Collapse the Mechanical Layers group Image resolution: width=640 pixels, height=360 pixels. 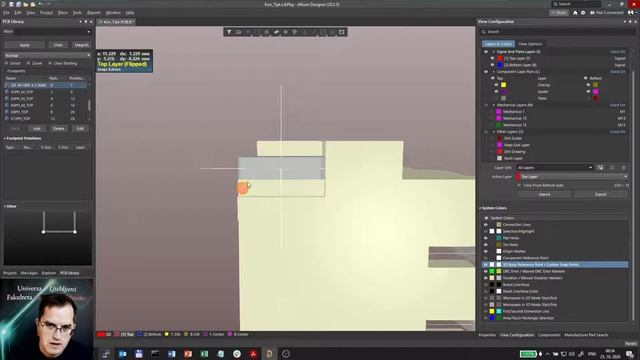tap(493, 105)
